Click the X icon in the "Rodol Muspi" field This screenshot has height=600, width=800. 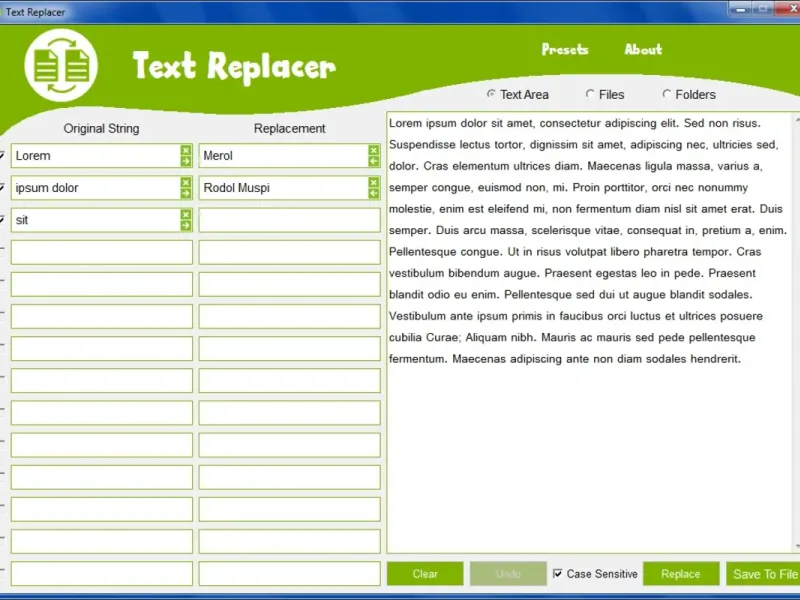point(373,182)
